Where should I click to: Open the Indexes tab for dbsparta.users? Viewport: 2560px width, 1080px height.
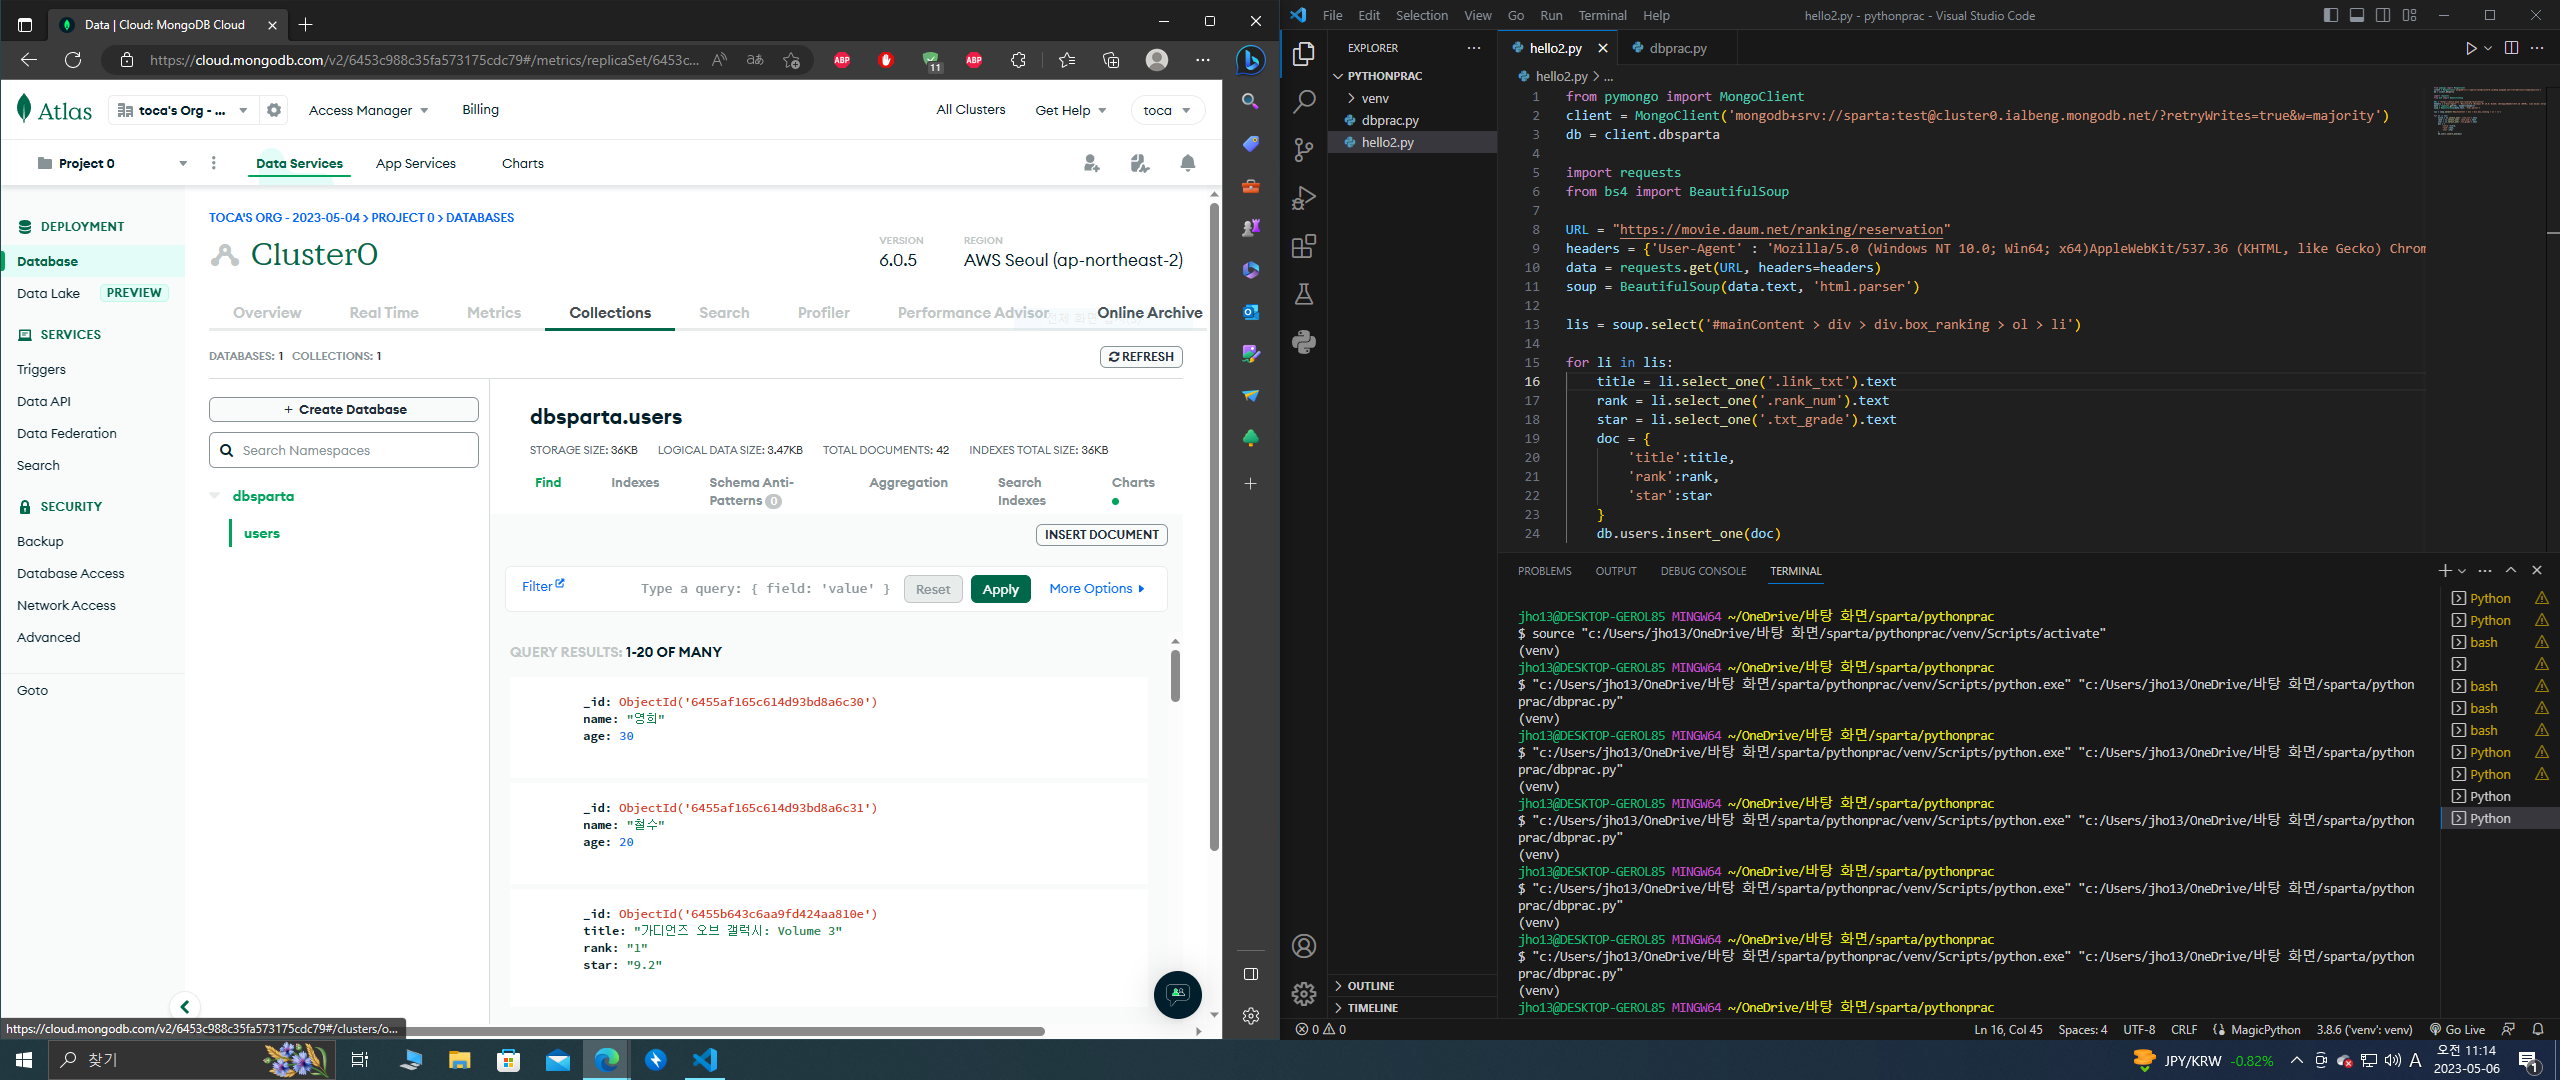click(x=635, y=482)
